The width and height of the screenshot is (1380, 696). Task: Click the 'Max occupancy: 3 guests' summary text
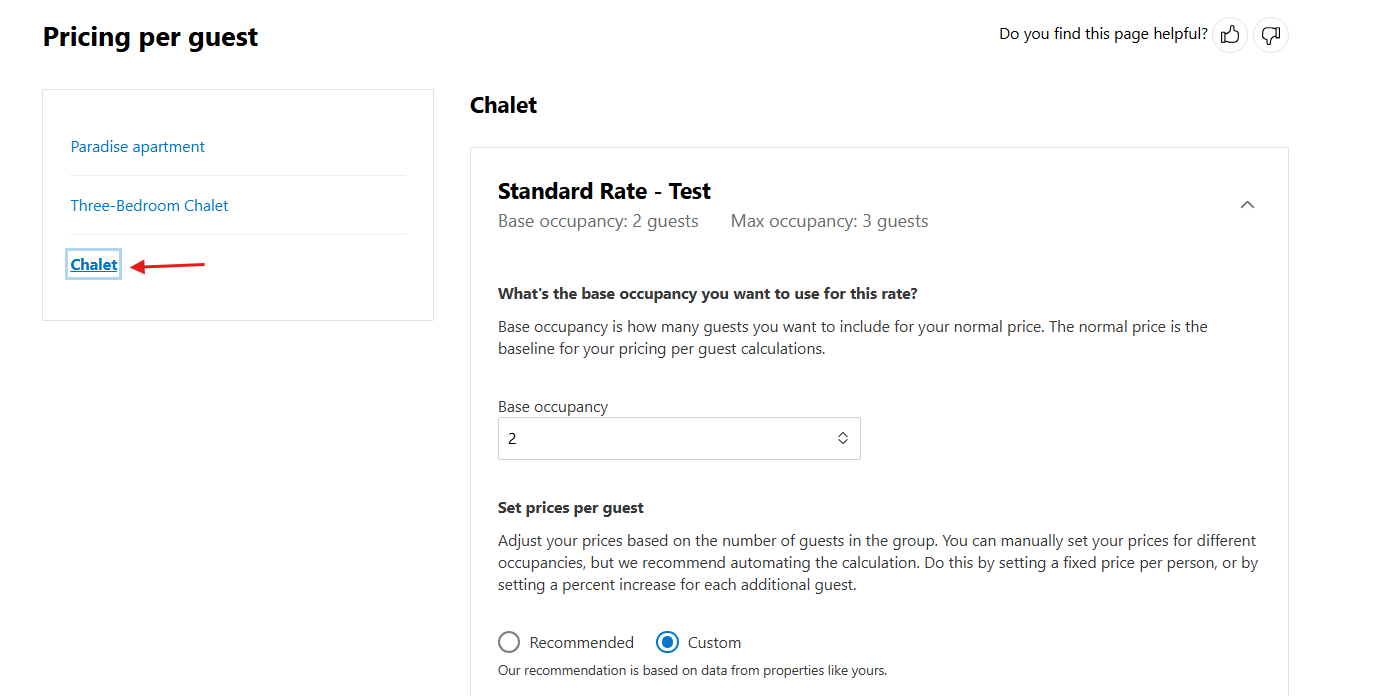[830, 221]
